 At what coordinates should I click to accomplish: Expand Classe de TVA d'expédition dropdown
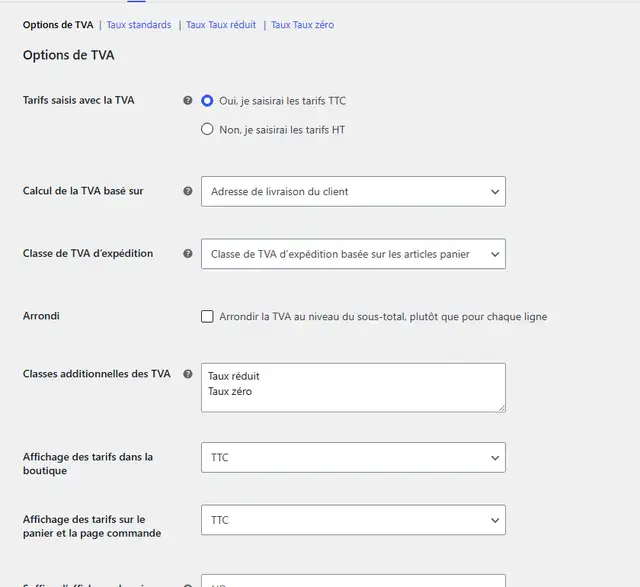[353, 254]
